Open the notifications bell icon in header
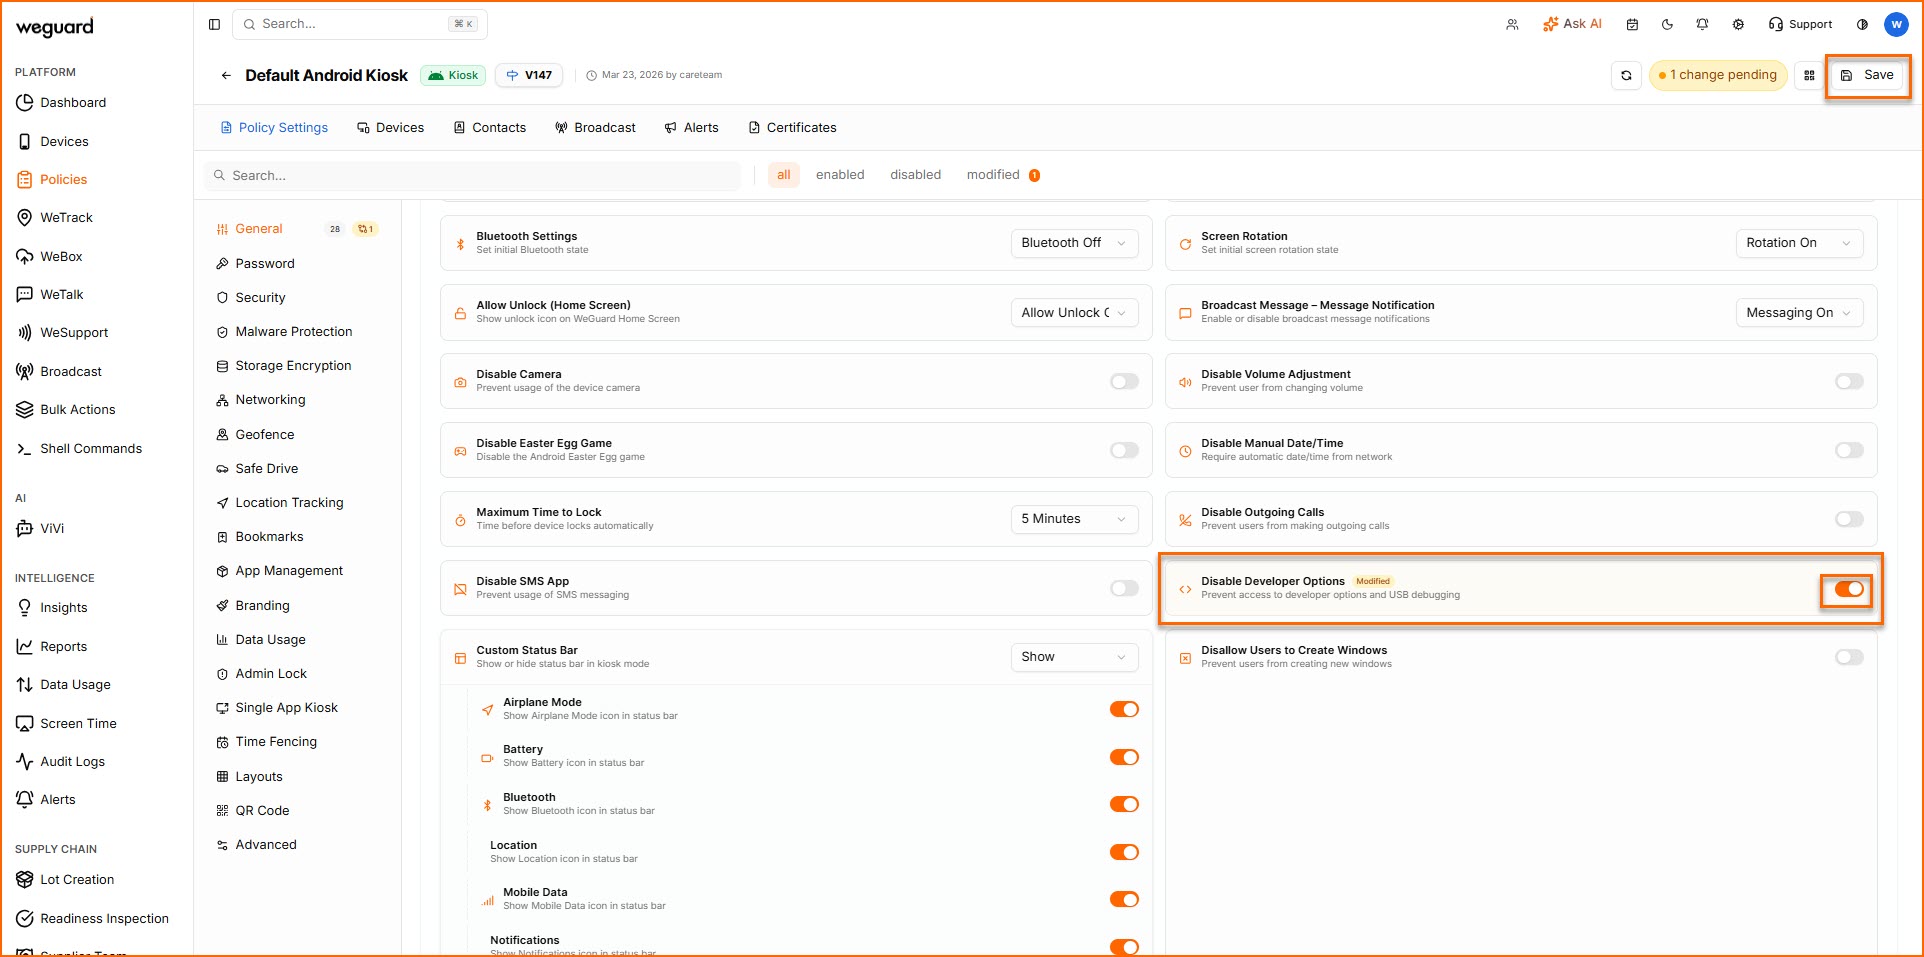Screen dimensions: 1924x957 tap(1702, 24)
